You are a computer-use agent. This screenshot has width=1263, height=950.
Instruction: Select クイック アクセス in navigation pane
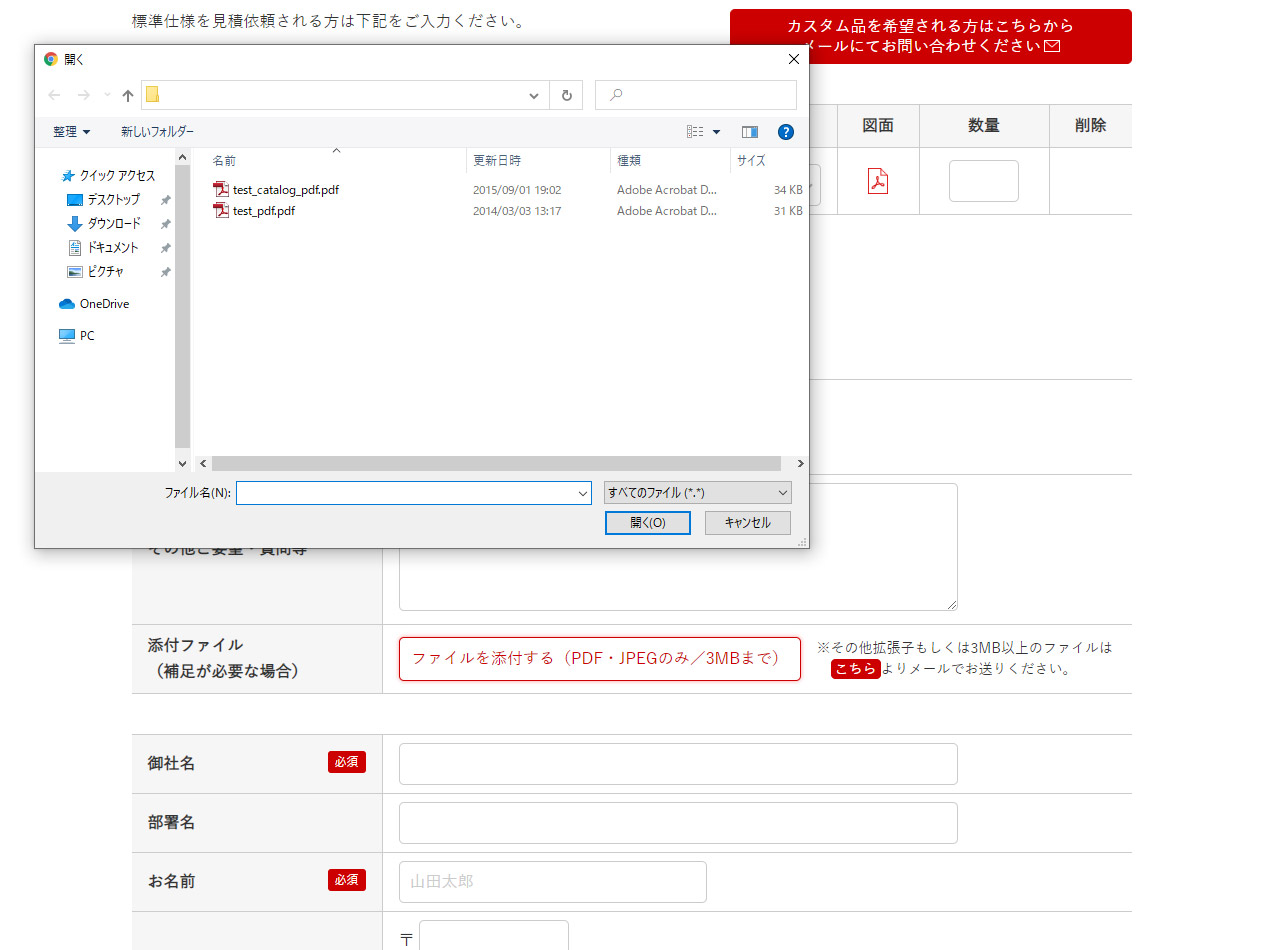point(108,175)
